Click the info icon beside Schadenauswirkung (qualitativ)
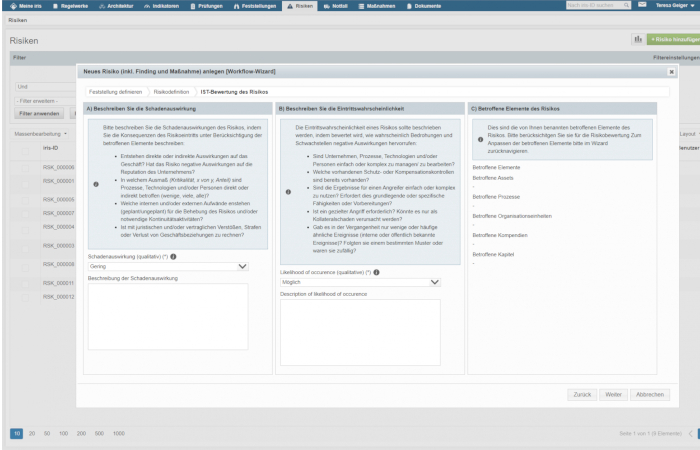The height and width of the screenshot is (450, 700). [x=174, y=257]
